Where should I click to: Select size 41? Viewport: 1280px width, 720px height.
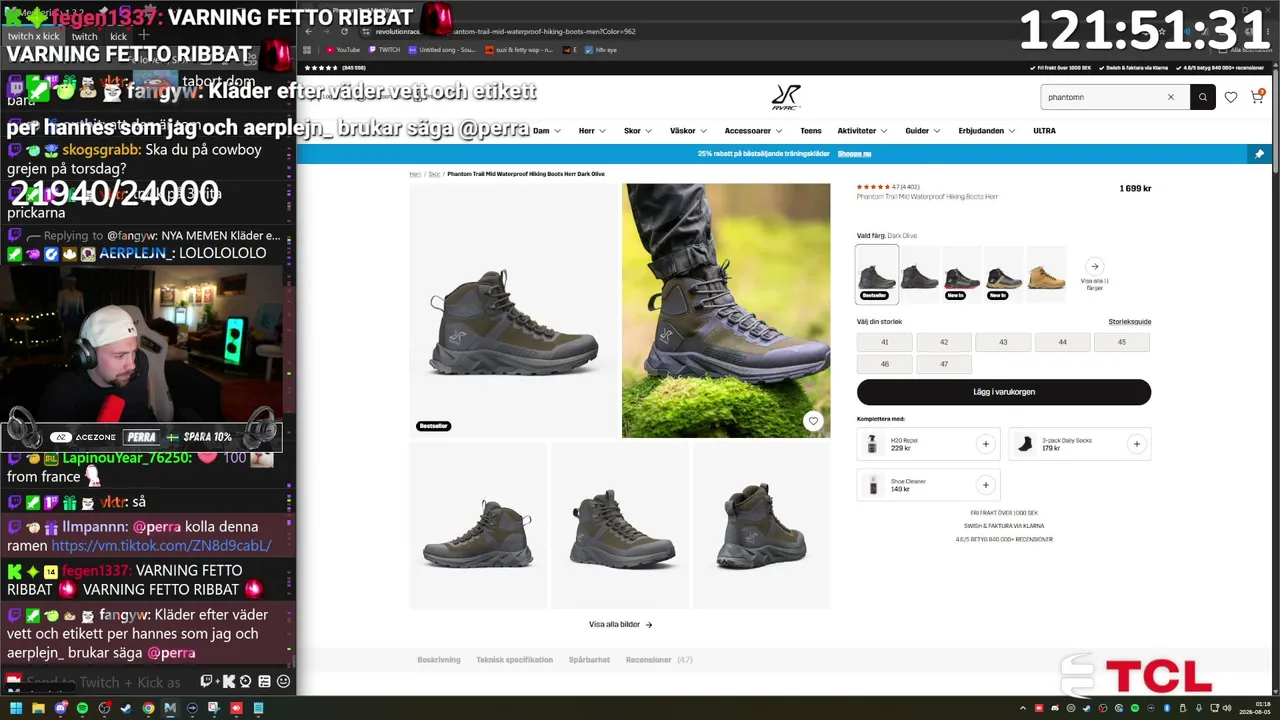tap(885, 342)
